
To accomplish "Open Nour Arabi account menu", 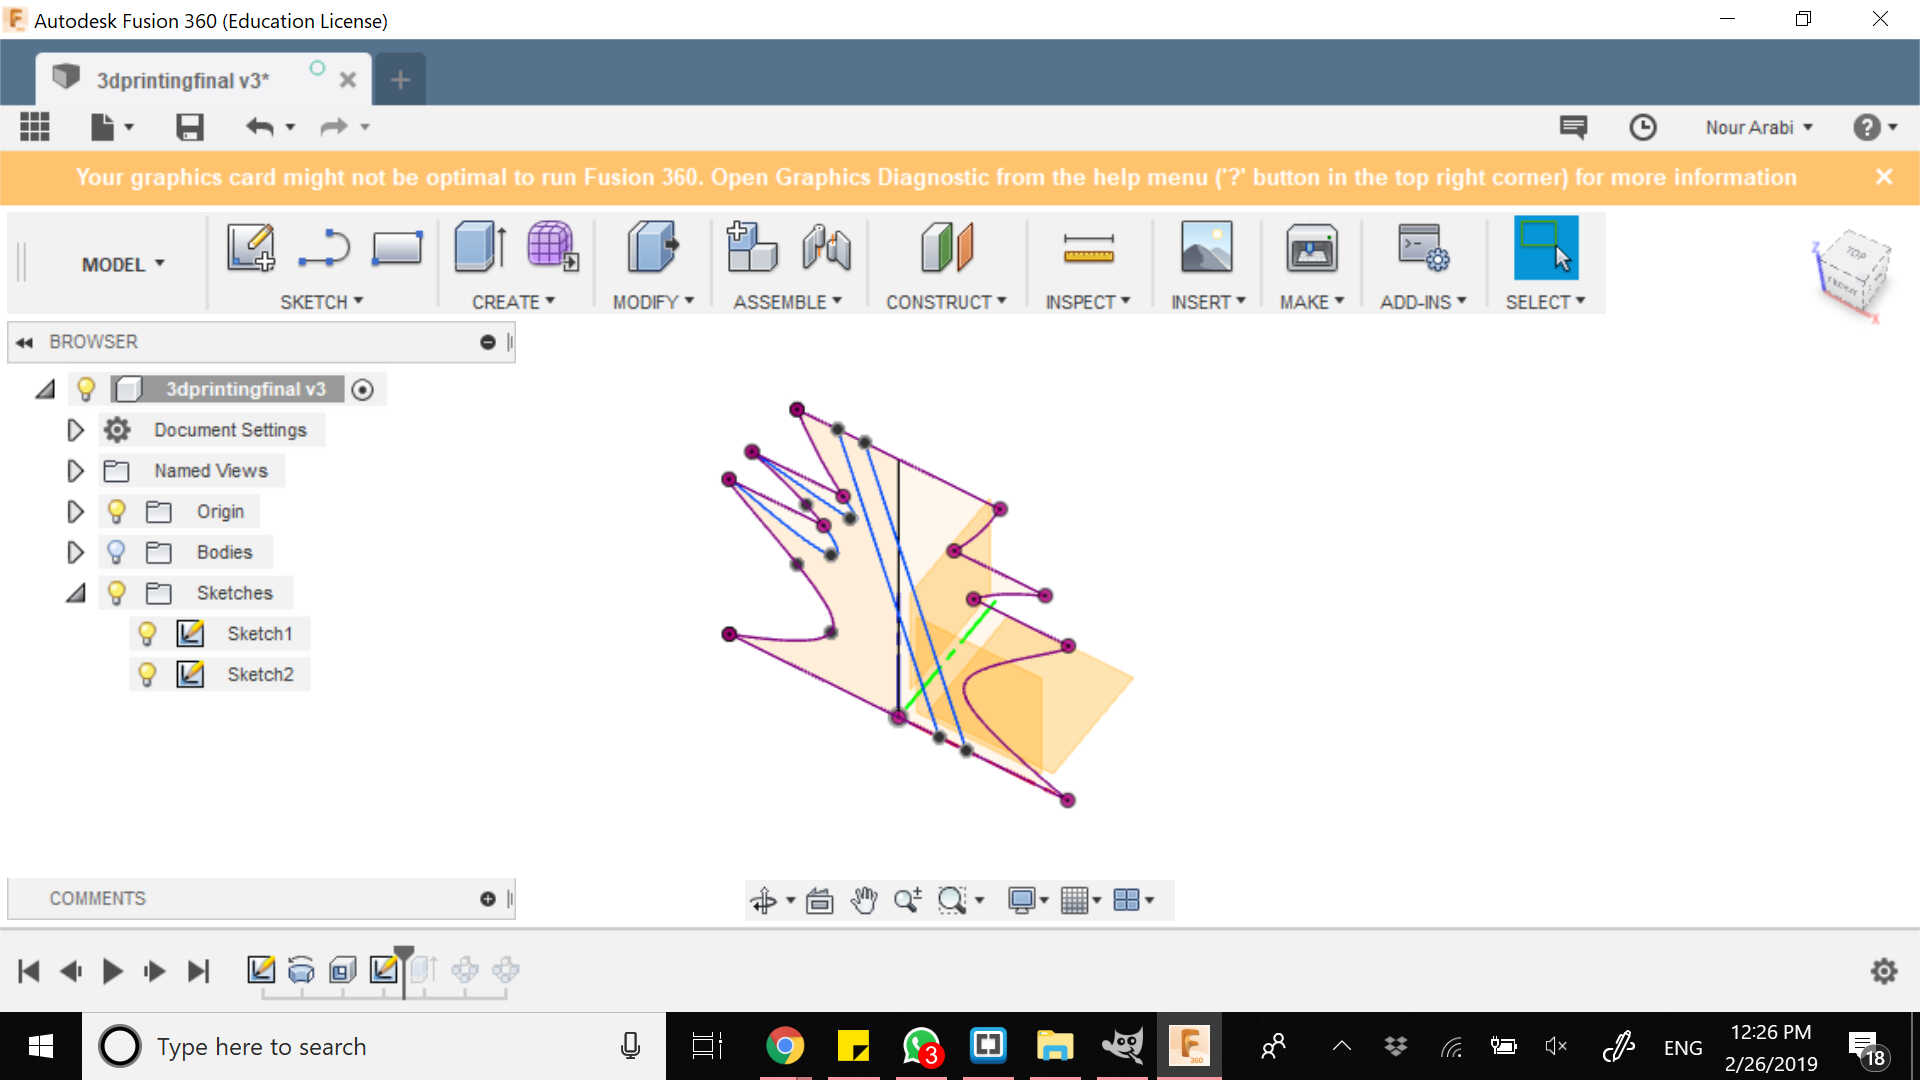I will (1757, 127).
